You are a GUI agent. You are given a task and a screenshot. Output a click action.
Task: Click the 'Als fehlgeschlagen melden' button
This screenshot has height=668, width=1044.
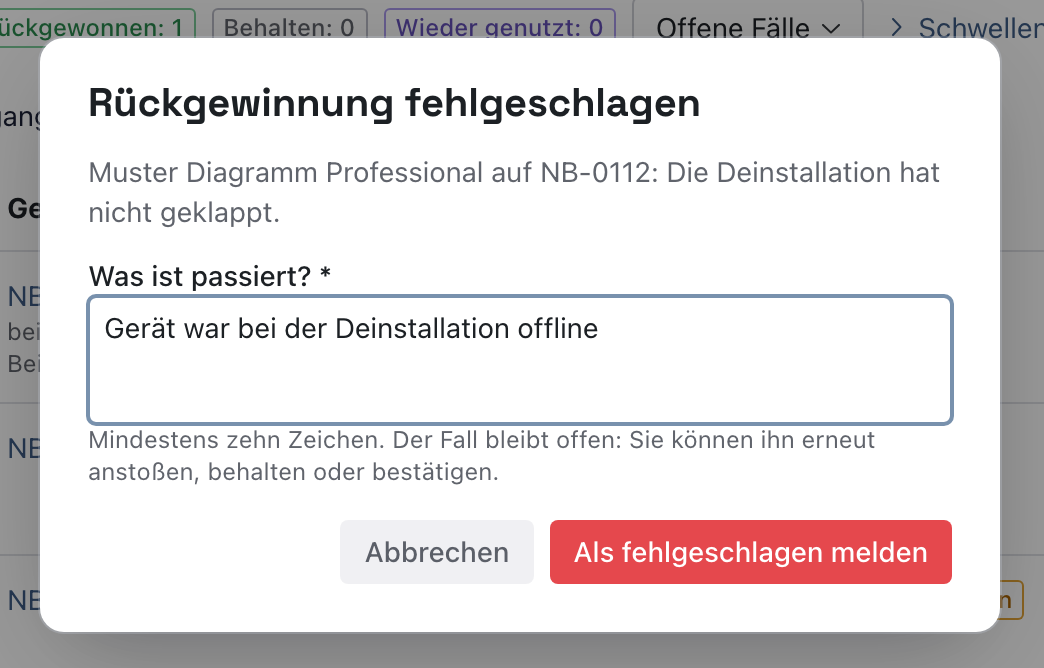click(x=750, y=552)
